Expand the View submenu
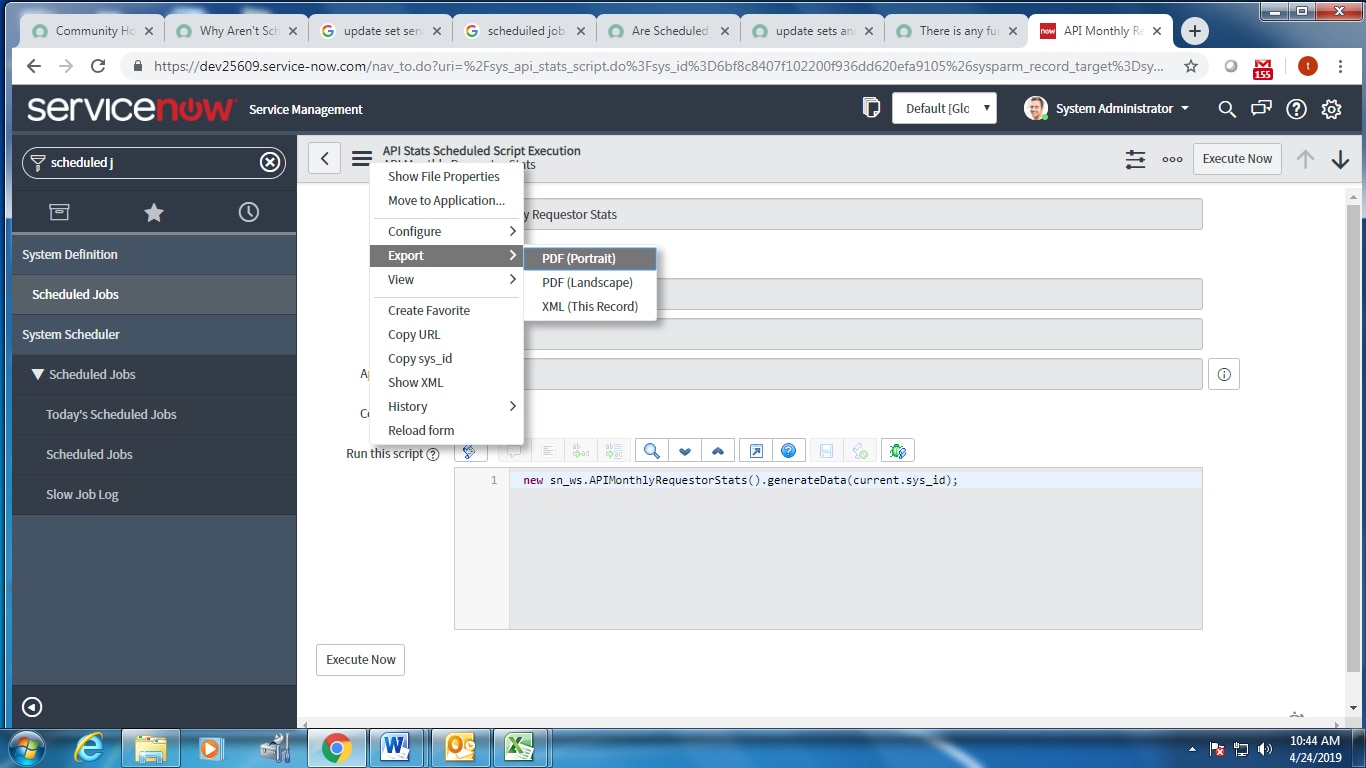Image resolution: width=1366 pixels, height=768 pixels. click(x=447, y=280)
